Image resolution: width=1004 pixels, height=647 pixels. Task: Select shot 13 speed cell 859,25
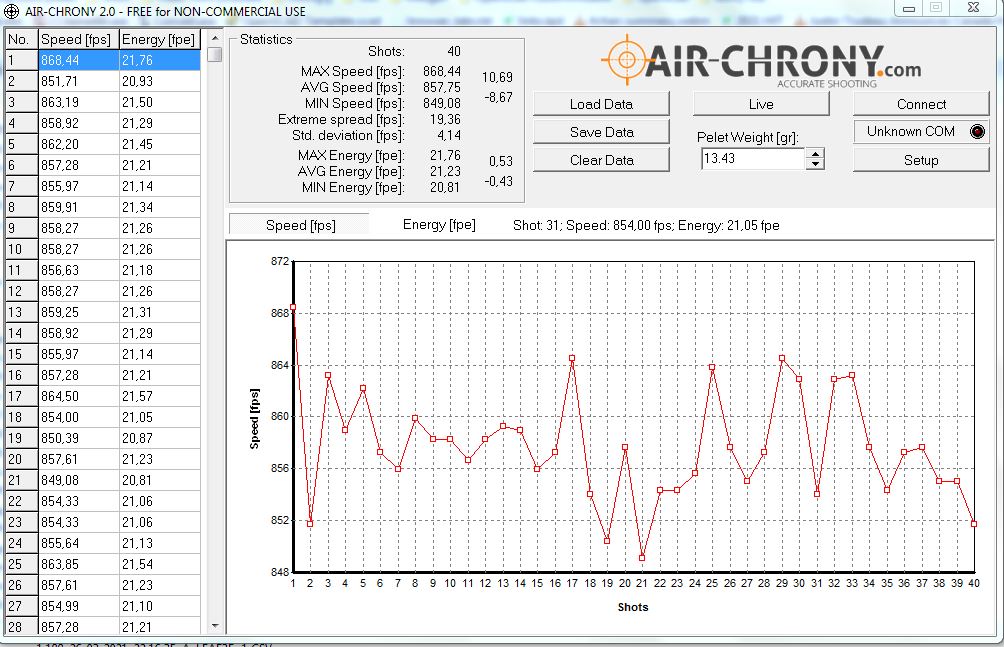pyautogui.click(x=79, y=312)
